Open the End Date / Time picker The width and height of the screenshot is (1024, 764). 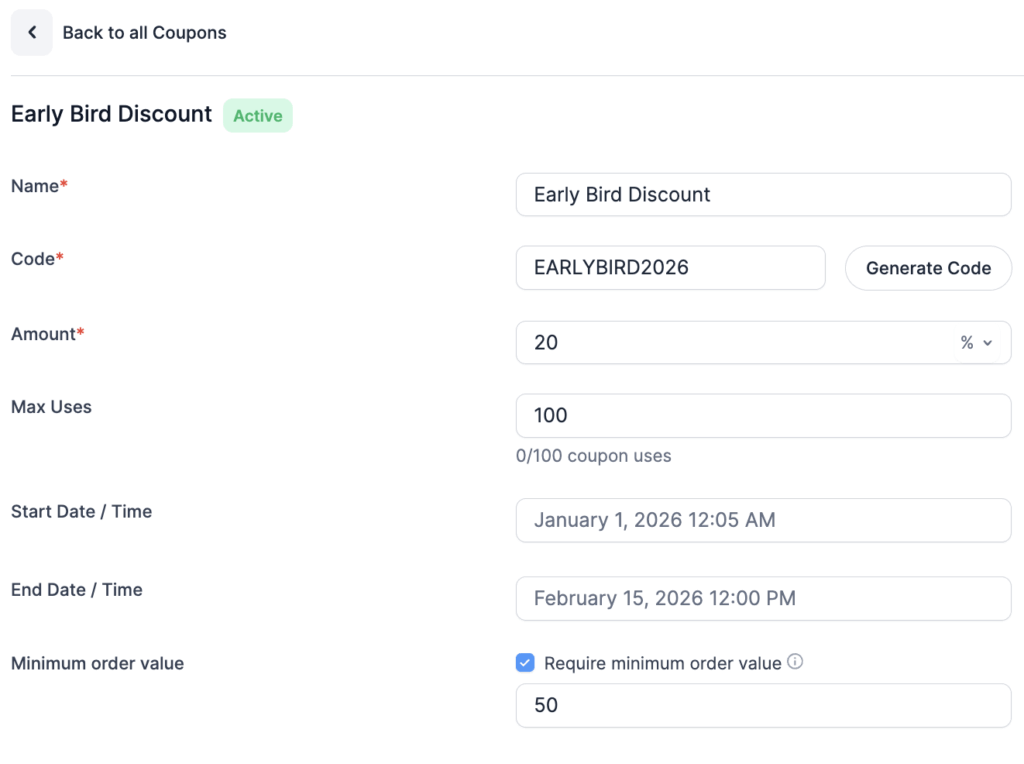[763, 598]
